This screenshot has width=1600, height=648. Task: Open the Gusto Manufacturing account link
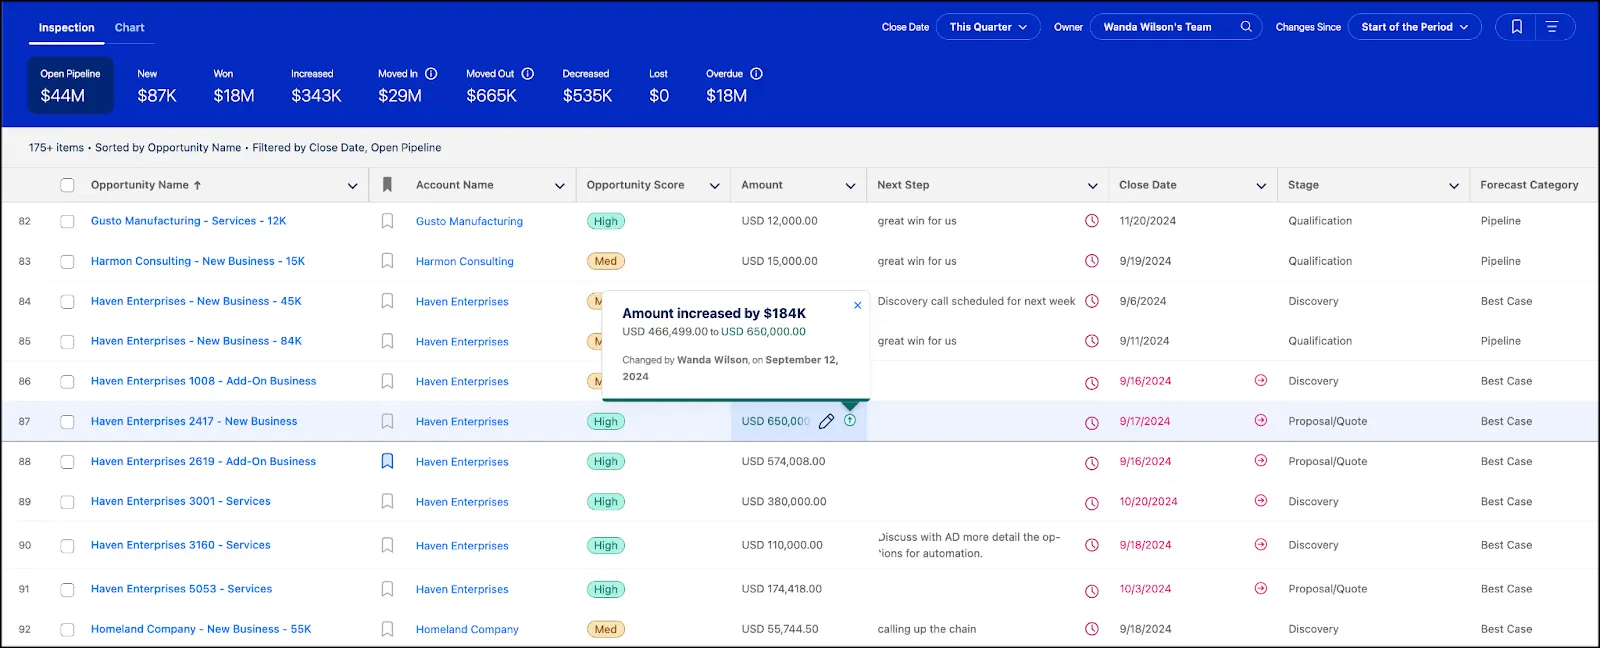point(469,221)
